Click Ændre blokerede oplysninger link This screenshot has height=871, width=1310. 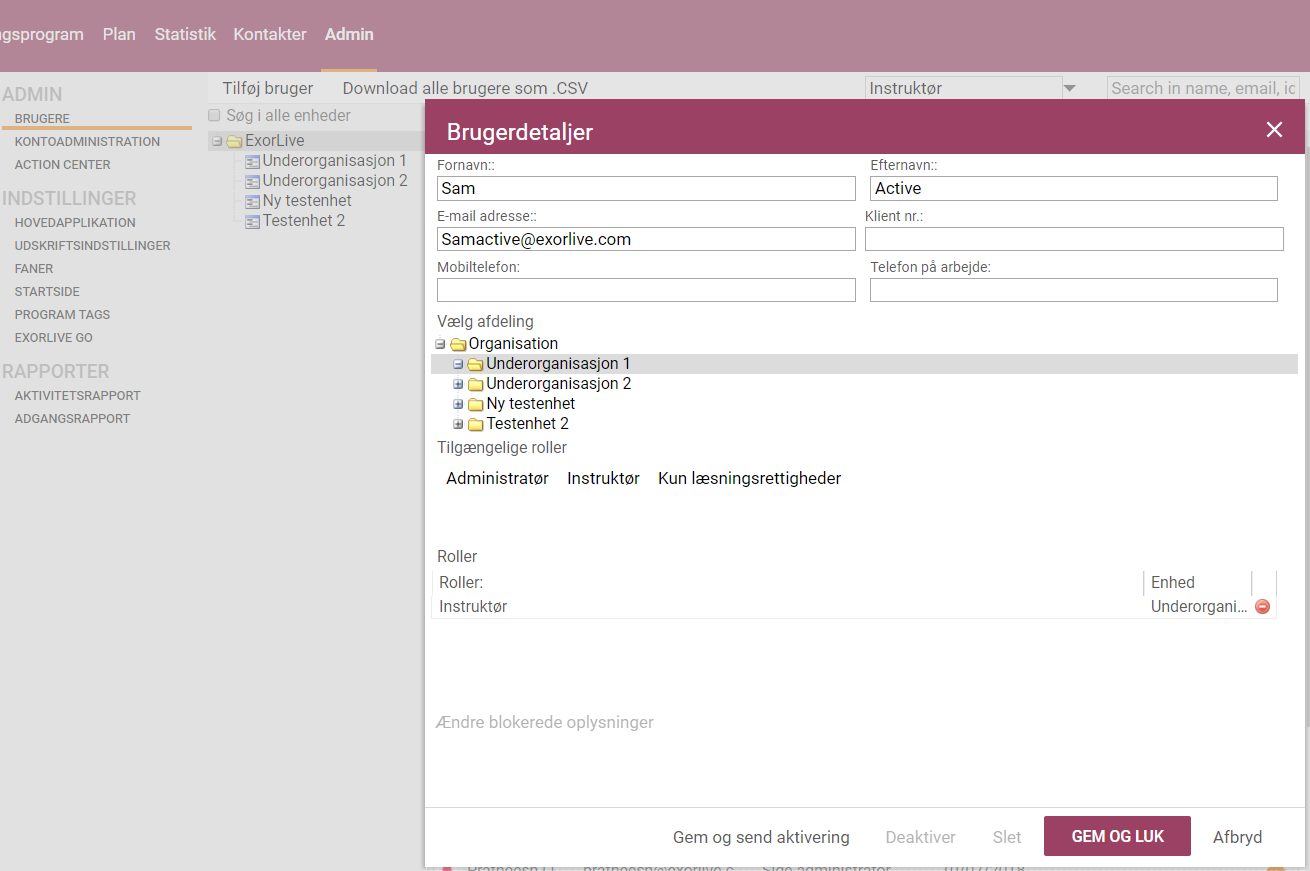pyautogui.click(x=545, y=722)
